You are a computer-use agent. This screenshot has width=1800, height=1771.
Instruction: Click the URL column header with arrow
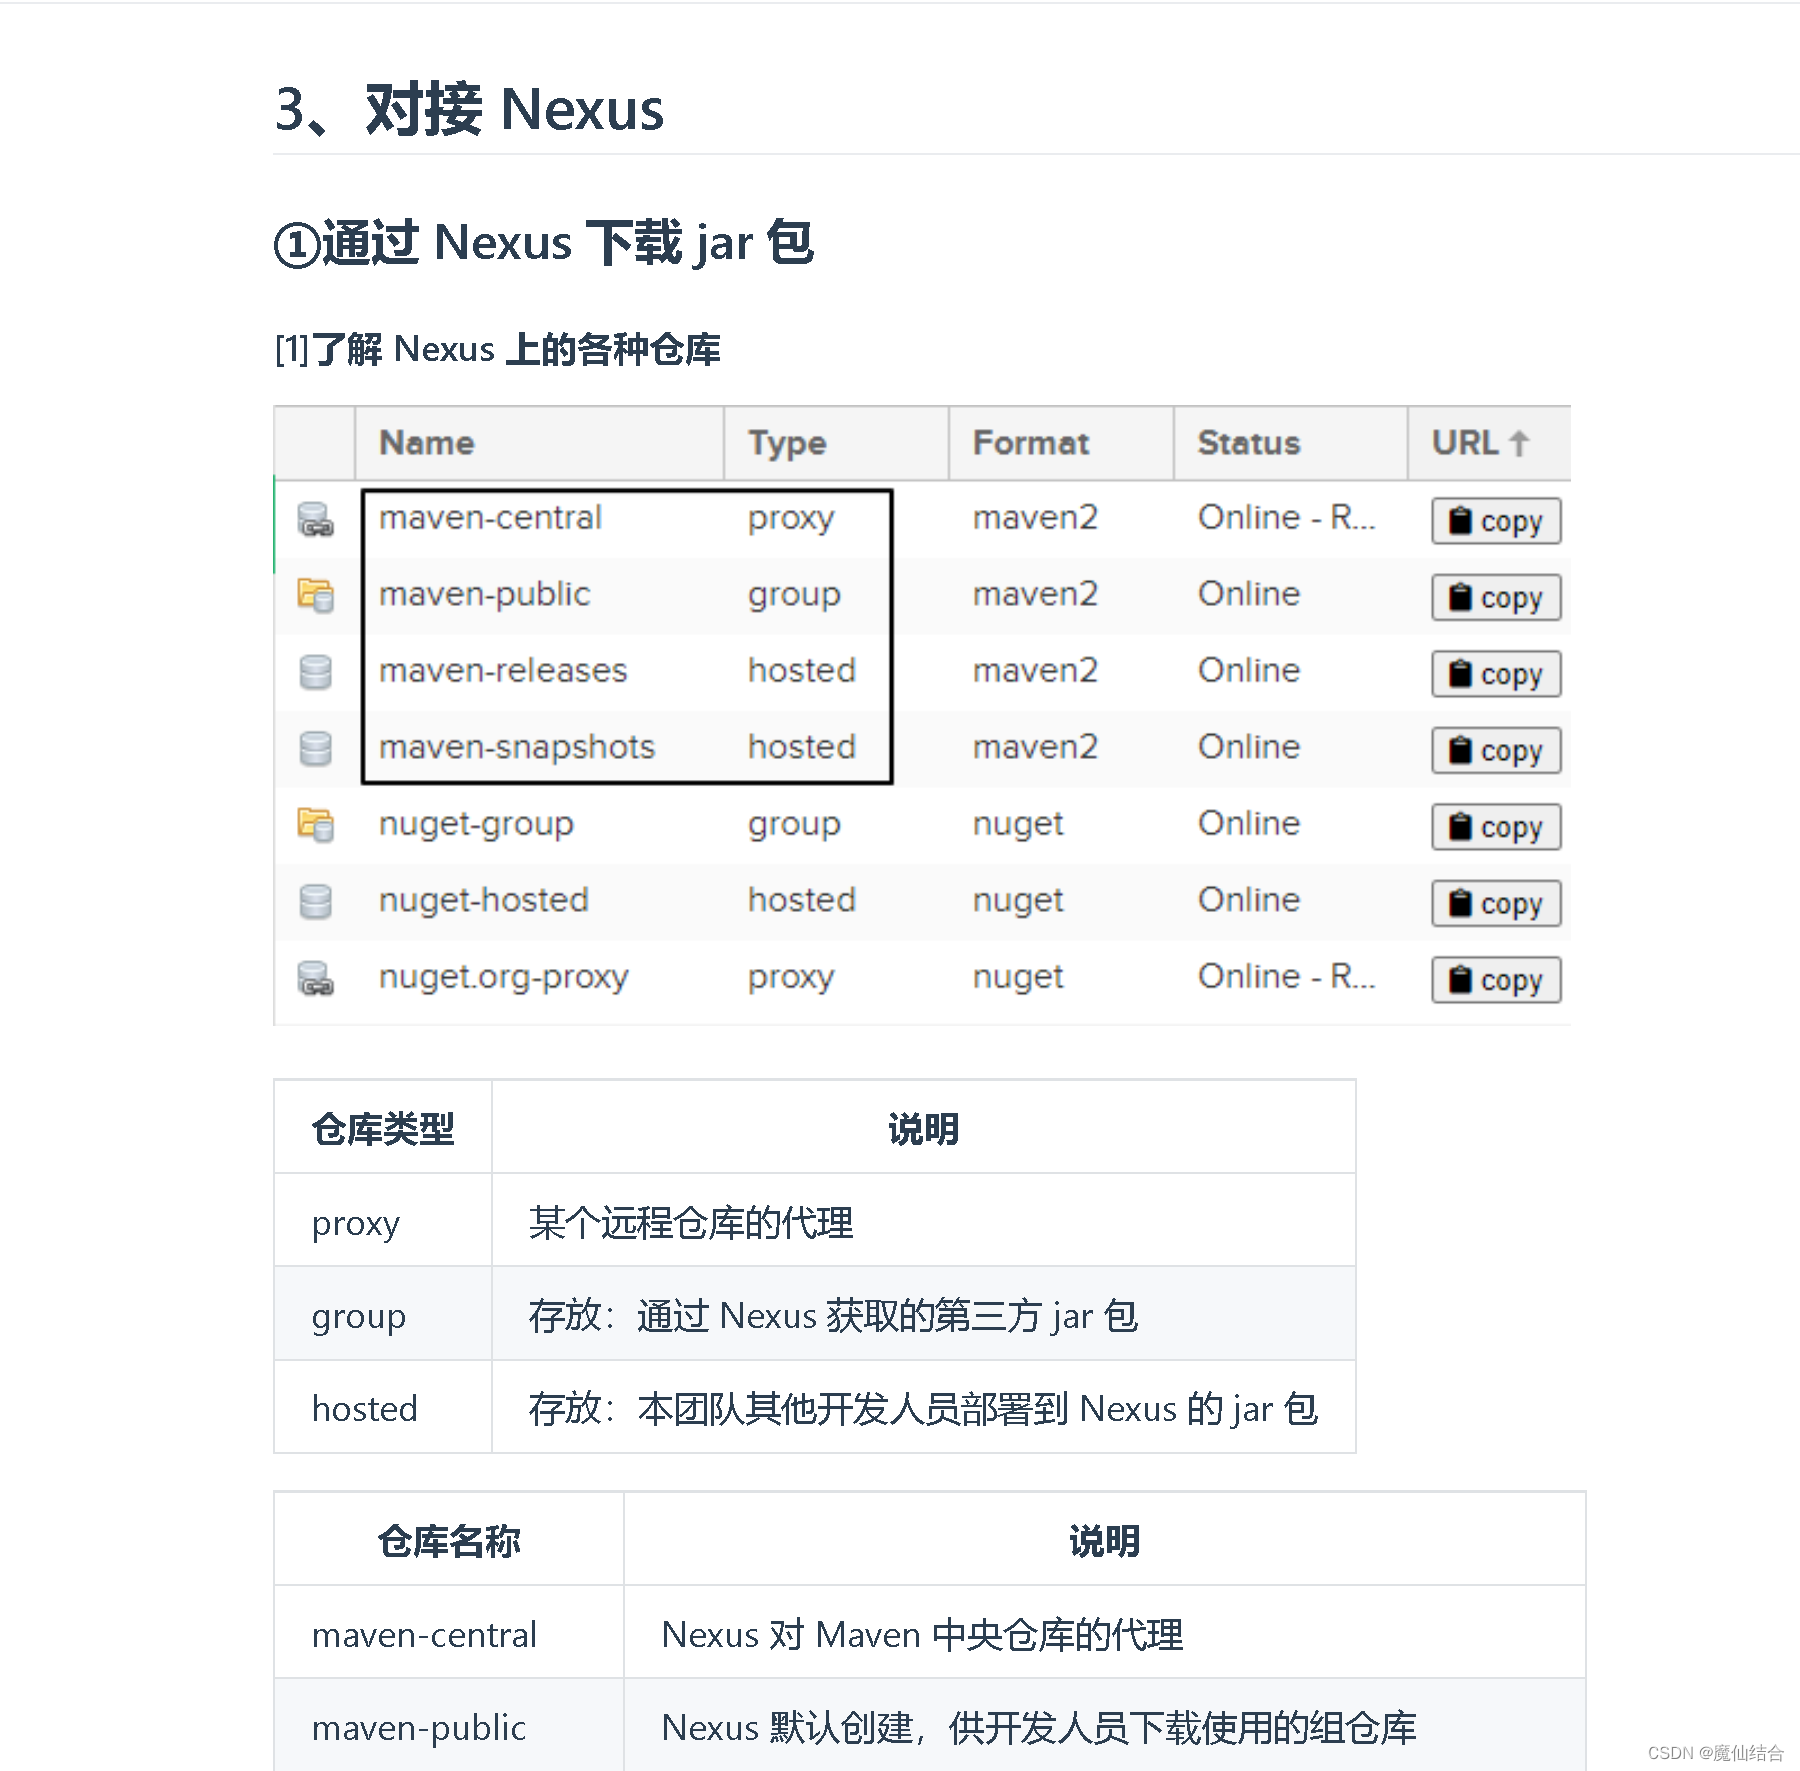tap(1489, 443)
